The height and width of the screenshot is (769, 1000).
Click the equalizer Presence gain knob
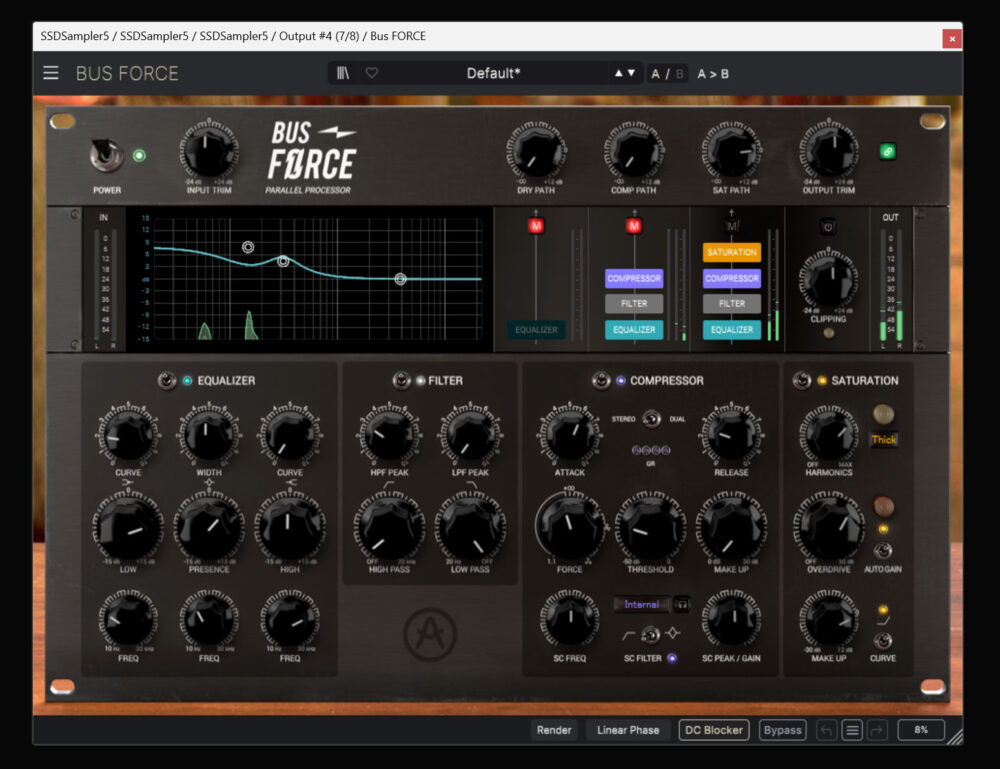point(209,526)
